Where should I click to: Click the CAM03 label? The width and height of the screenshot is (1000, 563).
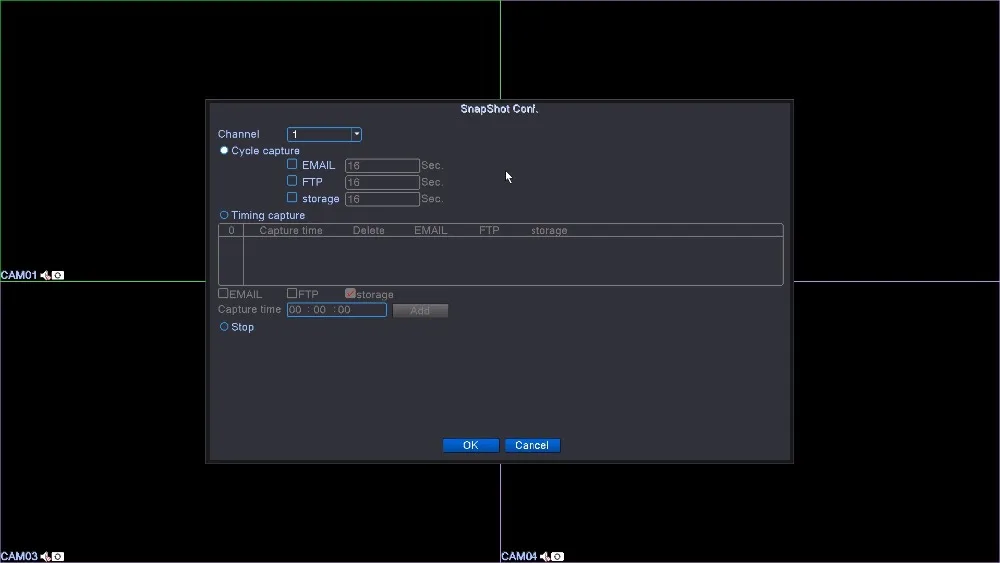click(x=19, y=557)
